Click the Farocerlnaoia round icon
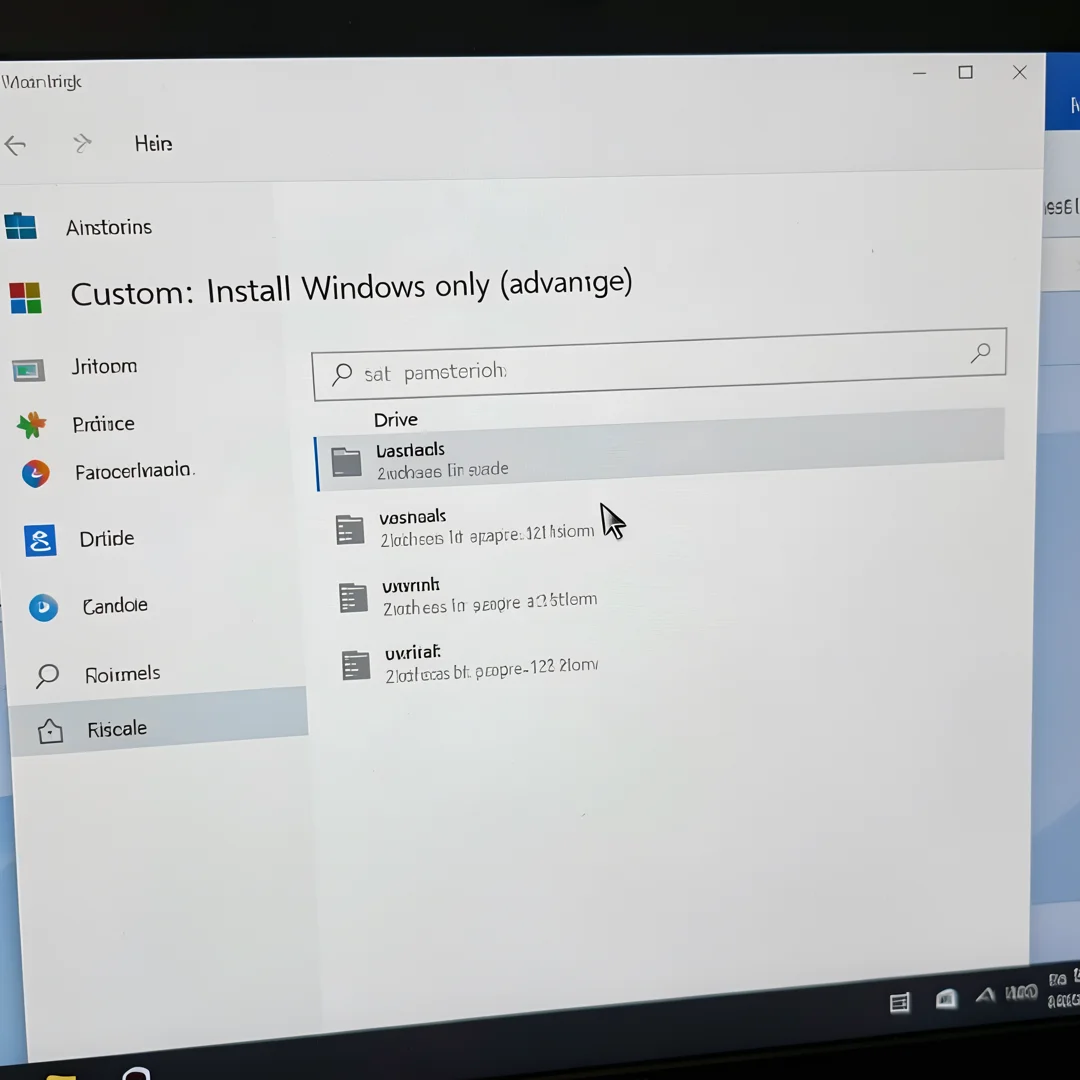1080x1080 pixels. click(35, 473)
